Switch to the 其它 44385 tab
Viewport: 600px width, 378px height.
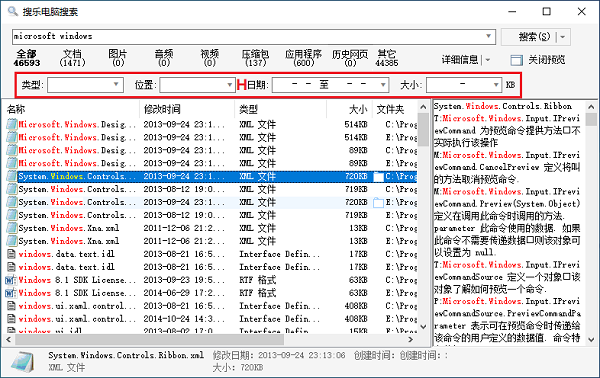click(x=386, y=58)
